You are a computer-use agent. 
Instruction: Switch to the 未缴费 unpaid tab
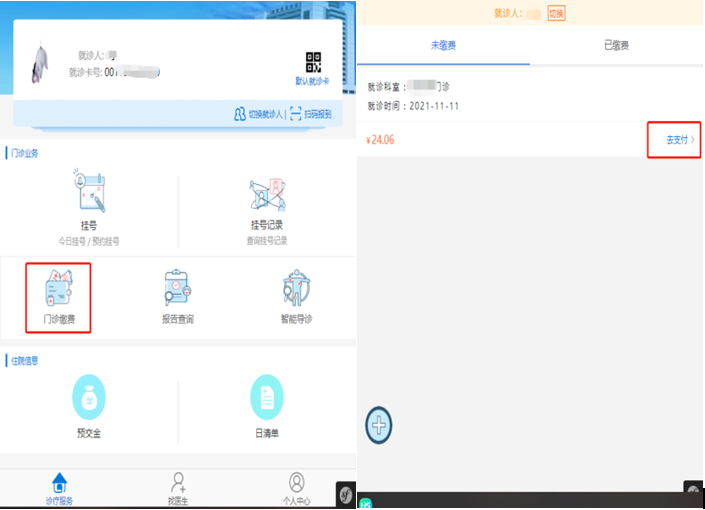point(444,45)
